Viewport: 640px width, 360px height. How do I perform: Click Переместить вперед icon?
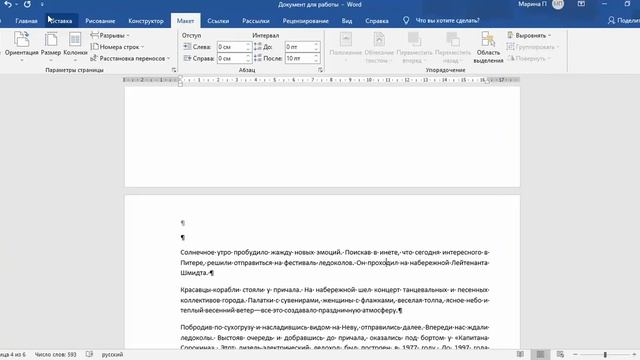click(414, 40)
